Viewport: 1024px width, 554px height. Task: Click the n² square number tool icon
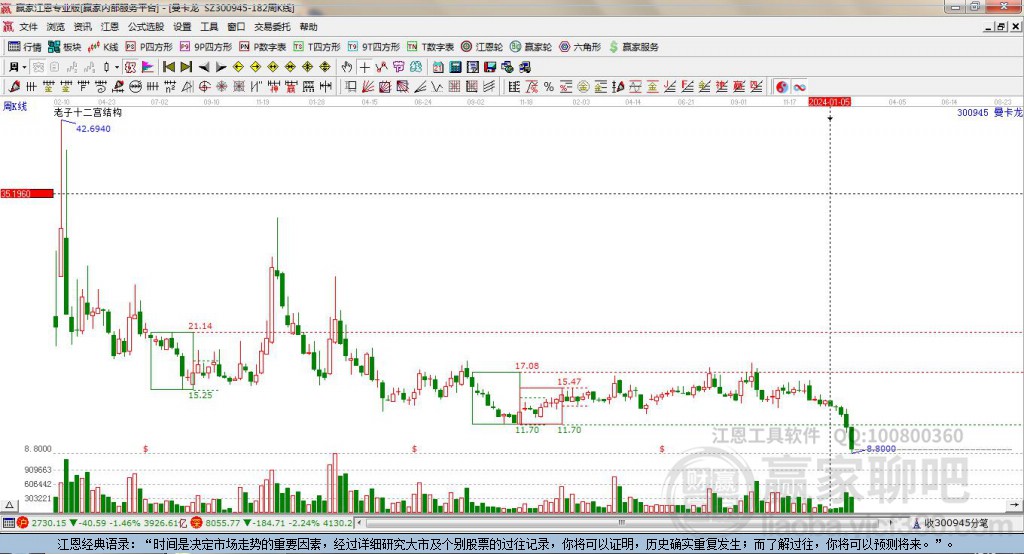point(170,86)
